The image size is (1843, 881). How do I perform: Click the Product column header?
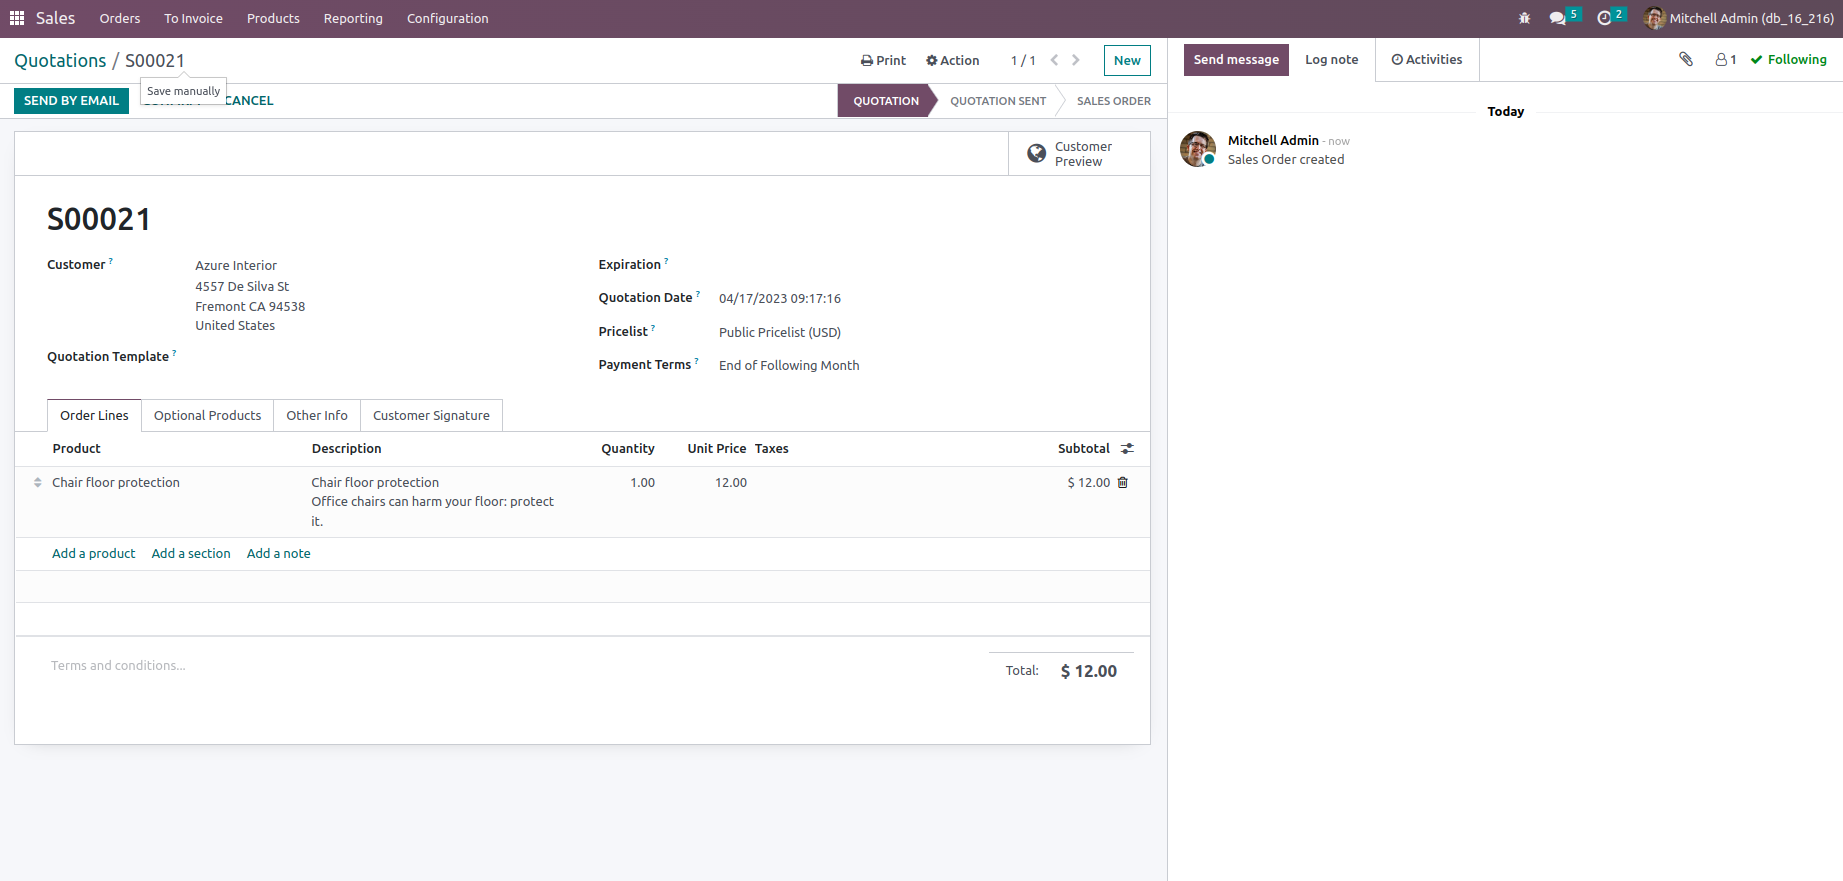click(76, 449)
